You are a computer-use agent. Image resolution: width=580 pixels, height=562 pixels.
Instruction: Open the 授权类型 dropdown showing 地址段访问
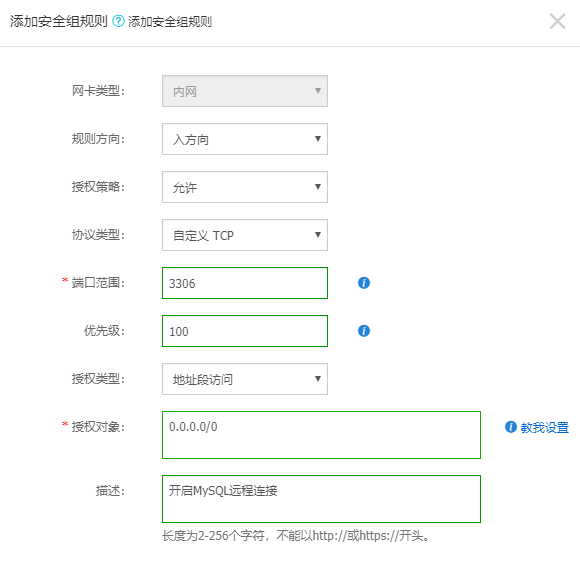[245, 379]
